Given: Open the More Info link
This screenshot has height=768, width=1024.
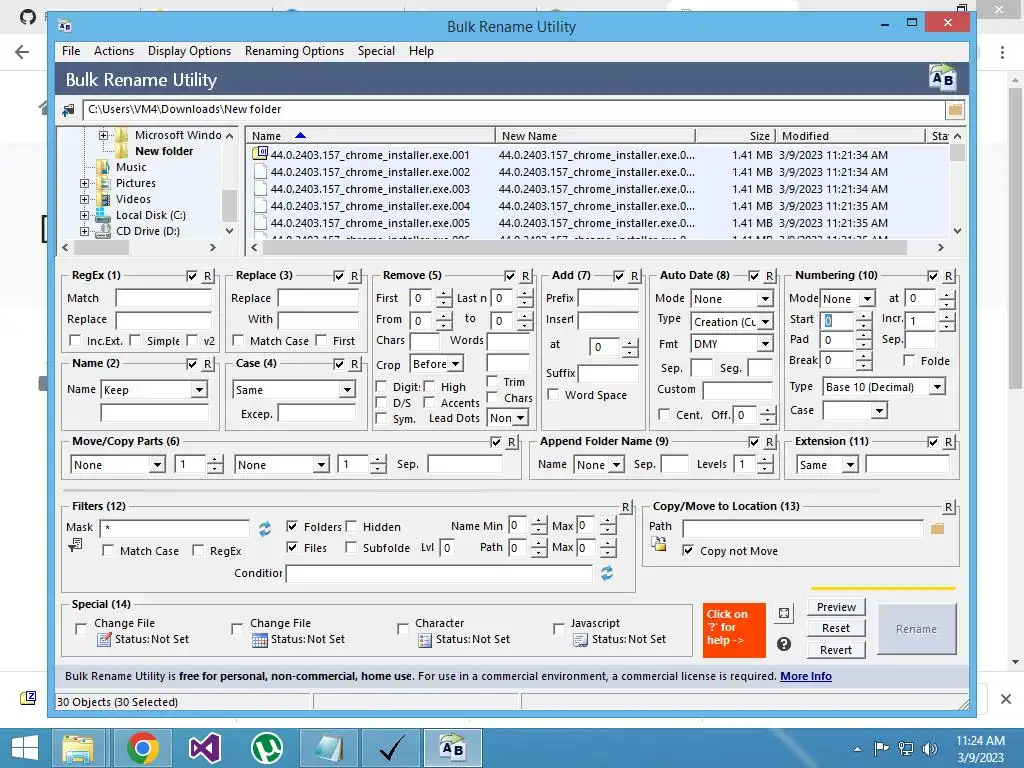Looking at the screenshot, I should pos(806,676).
